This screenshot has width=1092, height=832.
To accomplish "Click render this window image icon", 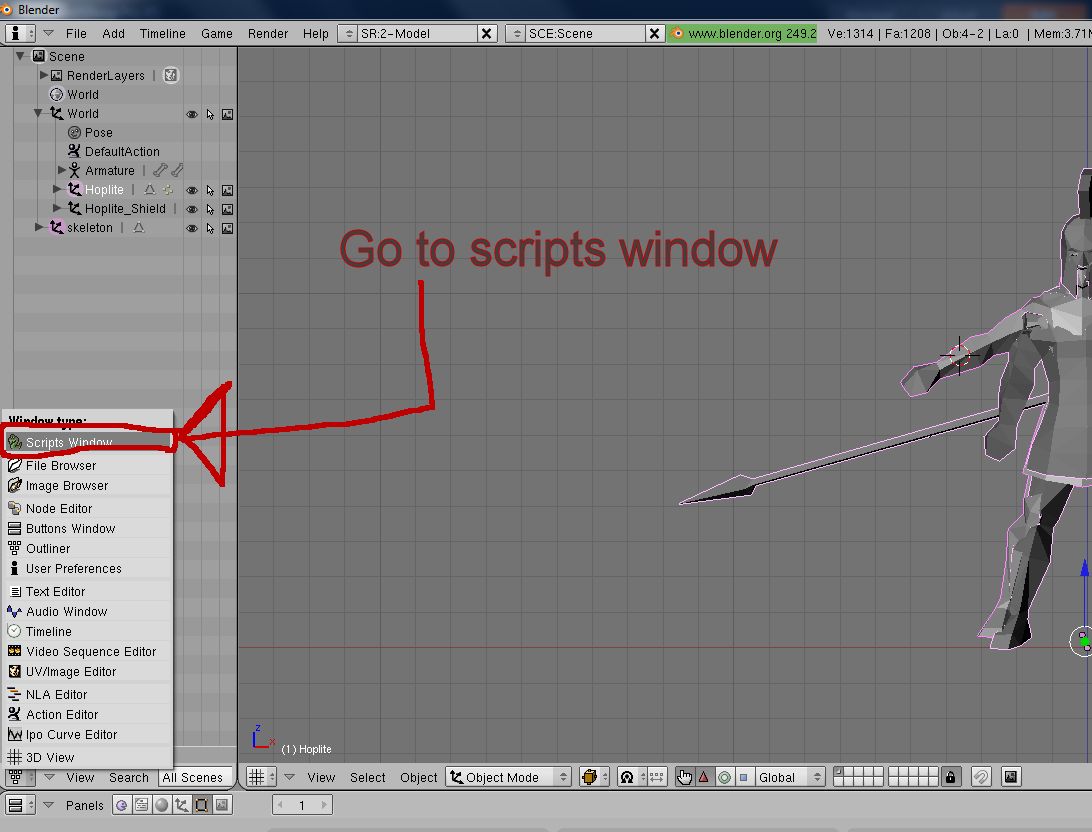I will [x=1011, y=777].
